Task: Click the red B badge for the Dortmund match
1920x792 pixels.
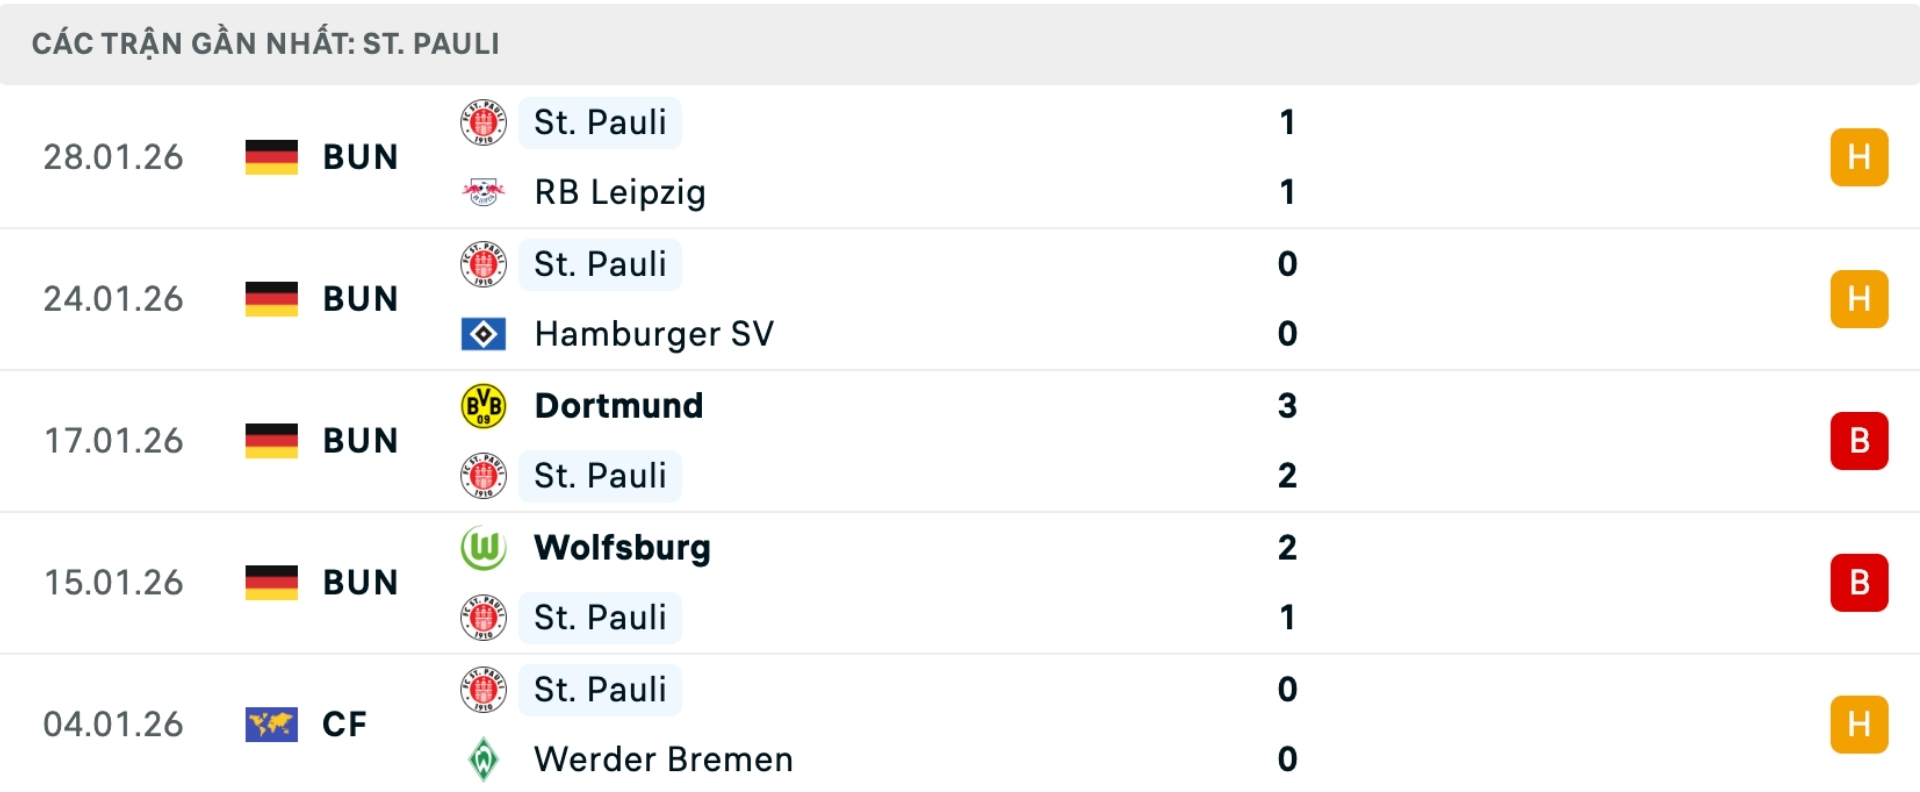Action: [x=1860, y=441]
